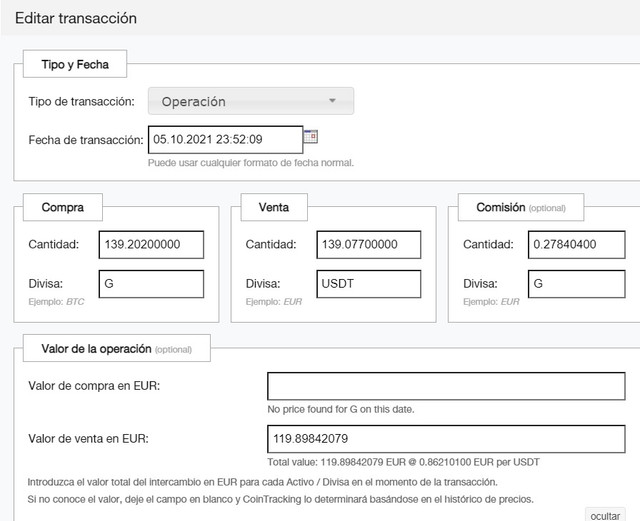Click the Fecha de transacción input field
The width and height of the screenshot is (640, 521).
pos(225,140)
